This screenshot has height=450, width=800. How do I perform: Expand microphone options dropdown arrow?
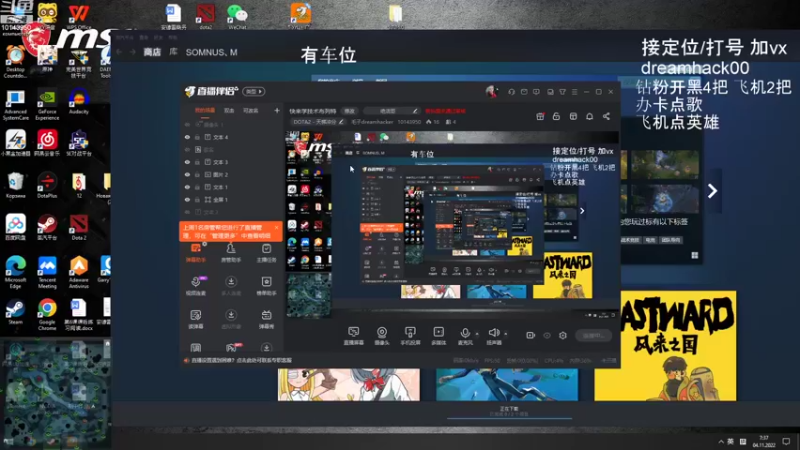477,334
